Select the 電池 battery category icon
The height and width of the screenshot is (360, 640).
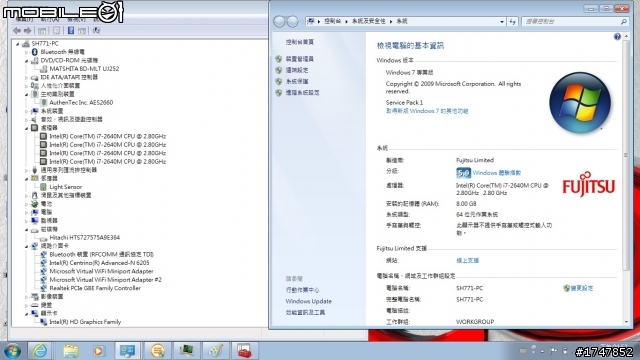35,204
